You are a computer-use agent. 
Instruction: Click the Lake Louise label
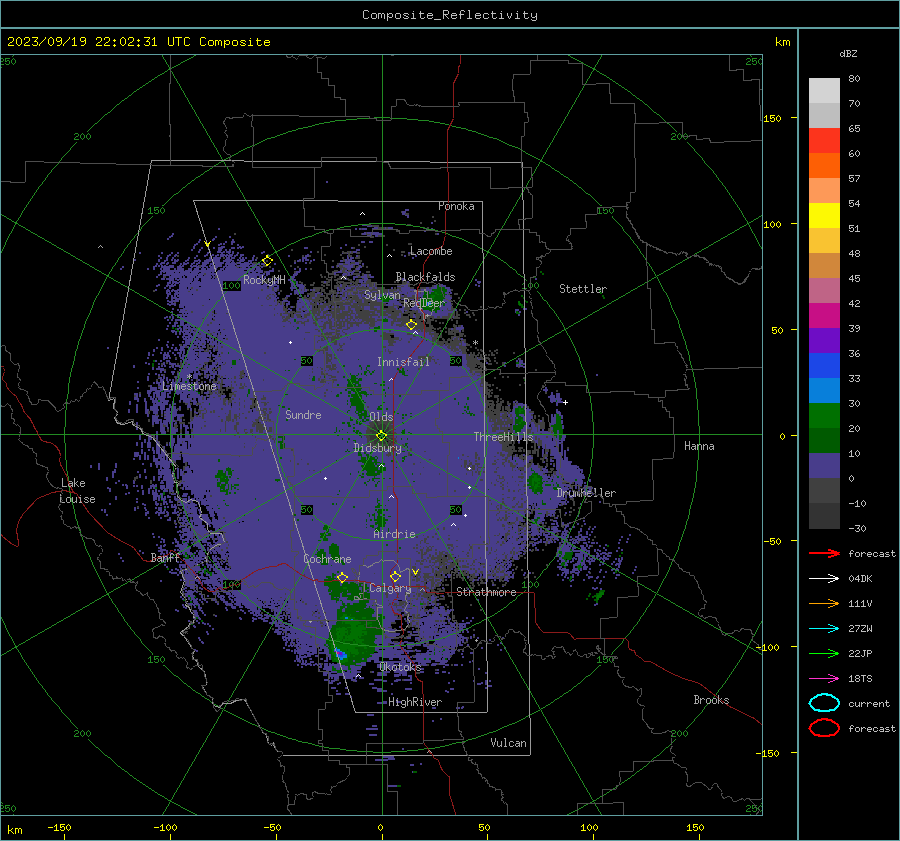[x=77, y=491]
